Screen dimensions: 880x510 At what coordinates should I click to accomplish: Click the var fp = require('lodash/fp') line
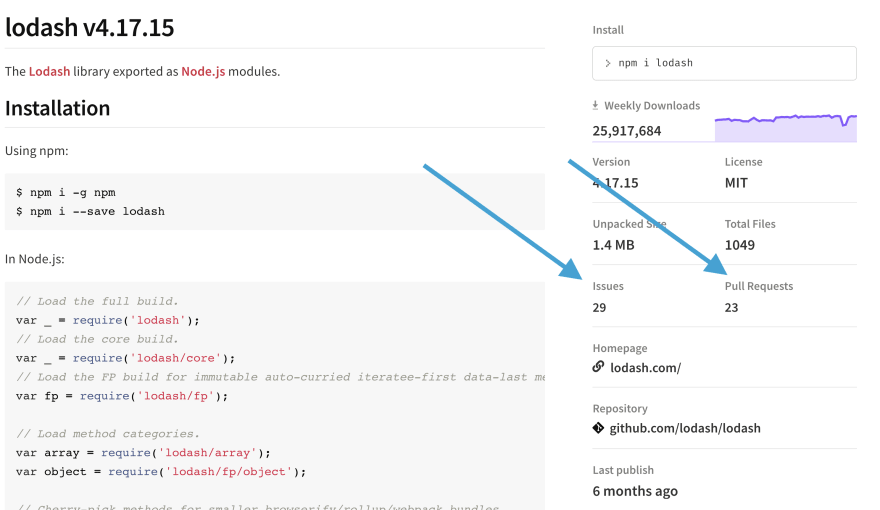122,396
